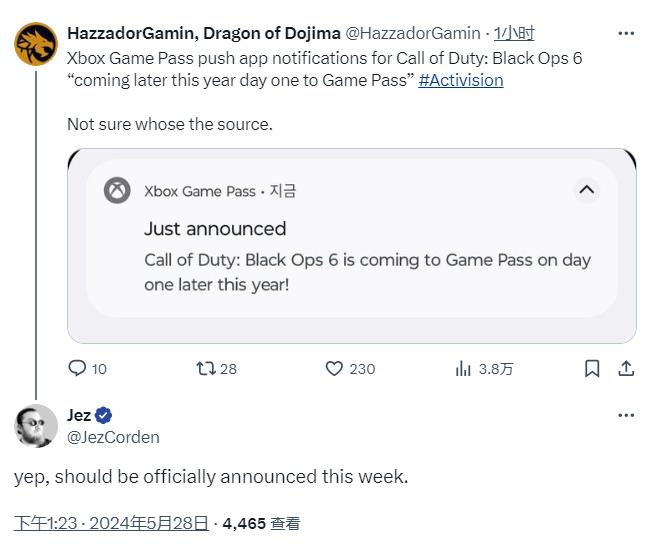Open more options on HazzadorGamin's tweet
Screen dimensions: 652x548
click(626, 33)
